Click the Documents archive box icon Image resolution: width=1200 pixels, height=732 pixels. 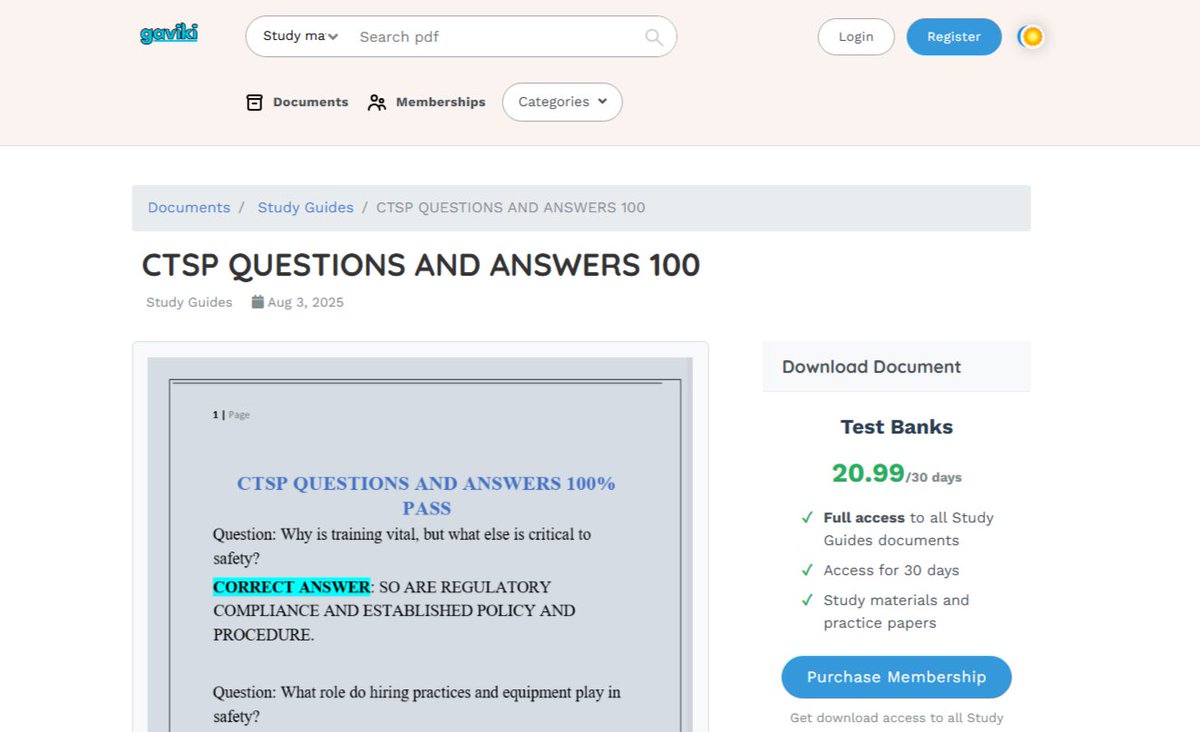(255, 102)
